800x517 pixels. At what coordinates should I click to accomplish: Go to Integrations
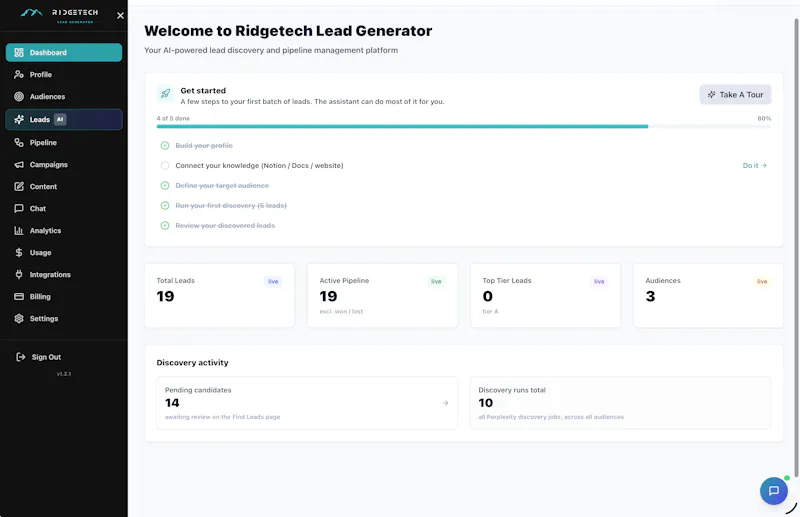click(64, 274)
